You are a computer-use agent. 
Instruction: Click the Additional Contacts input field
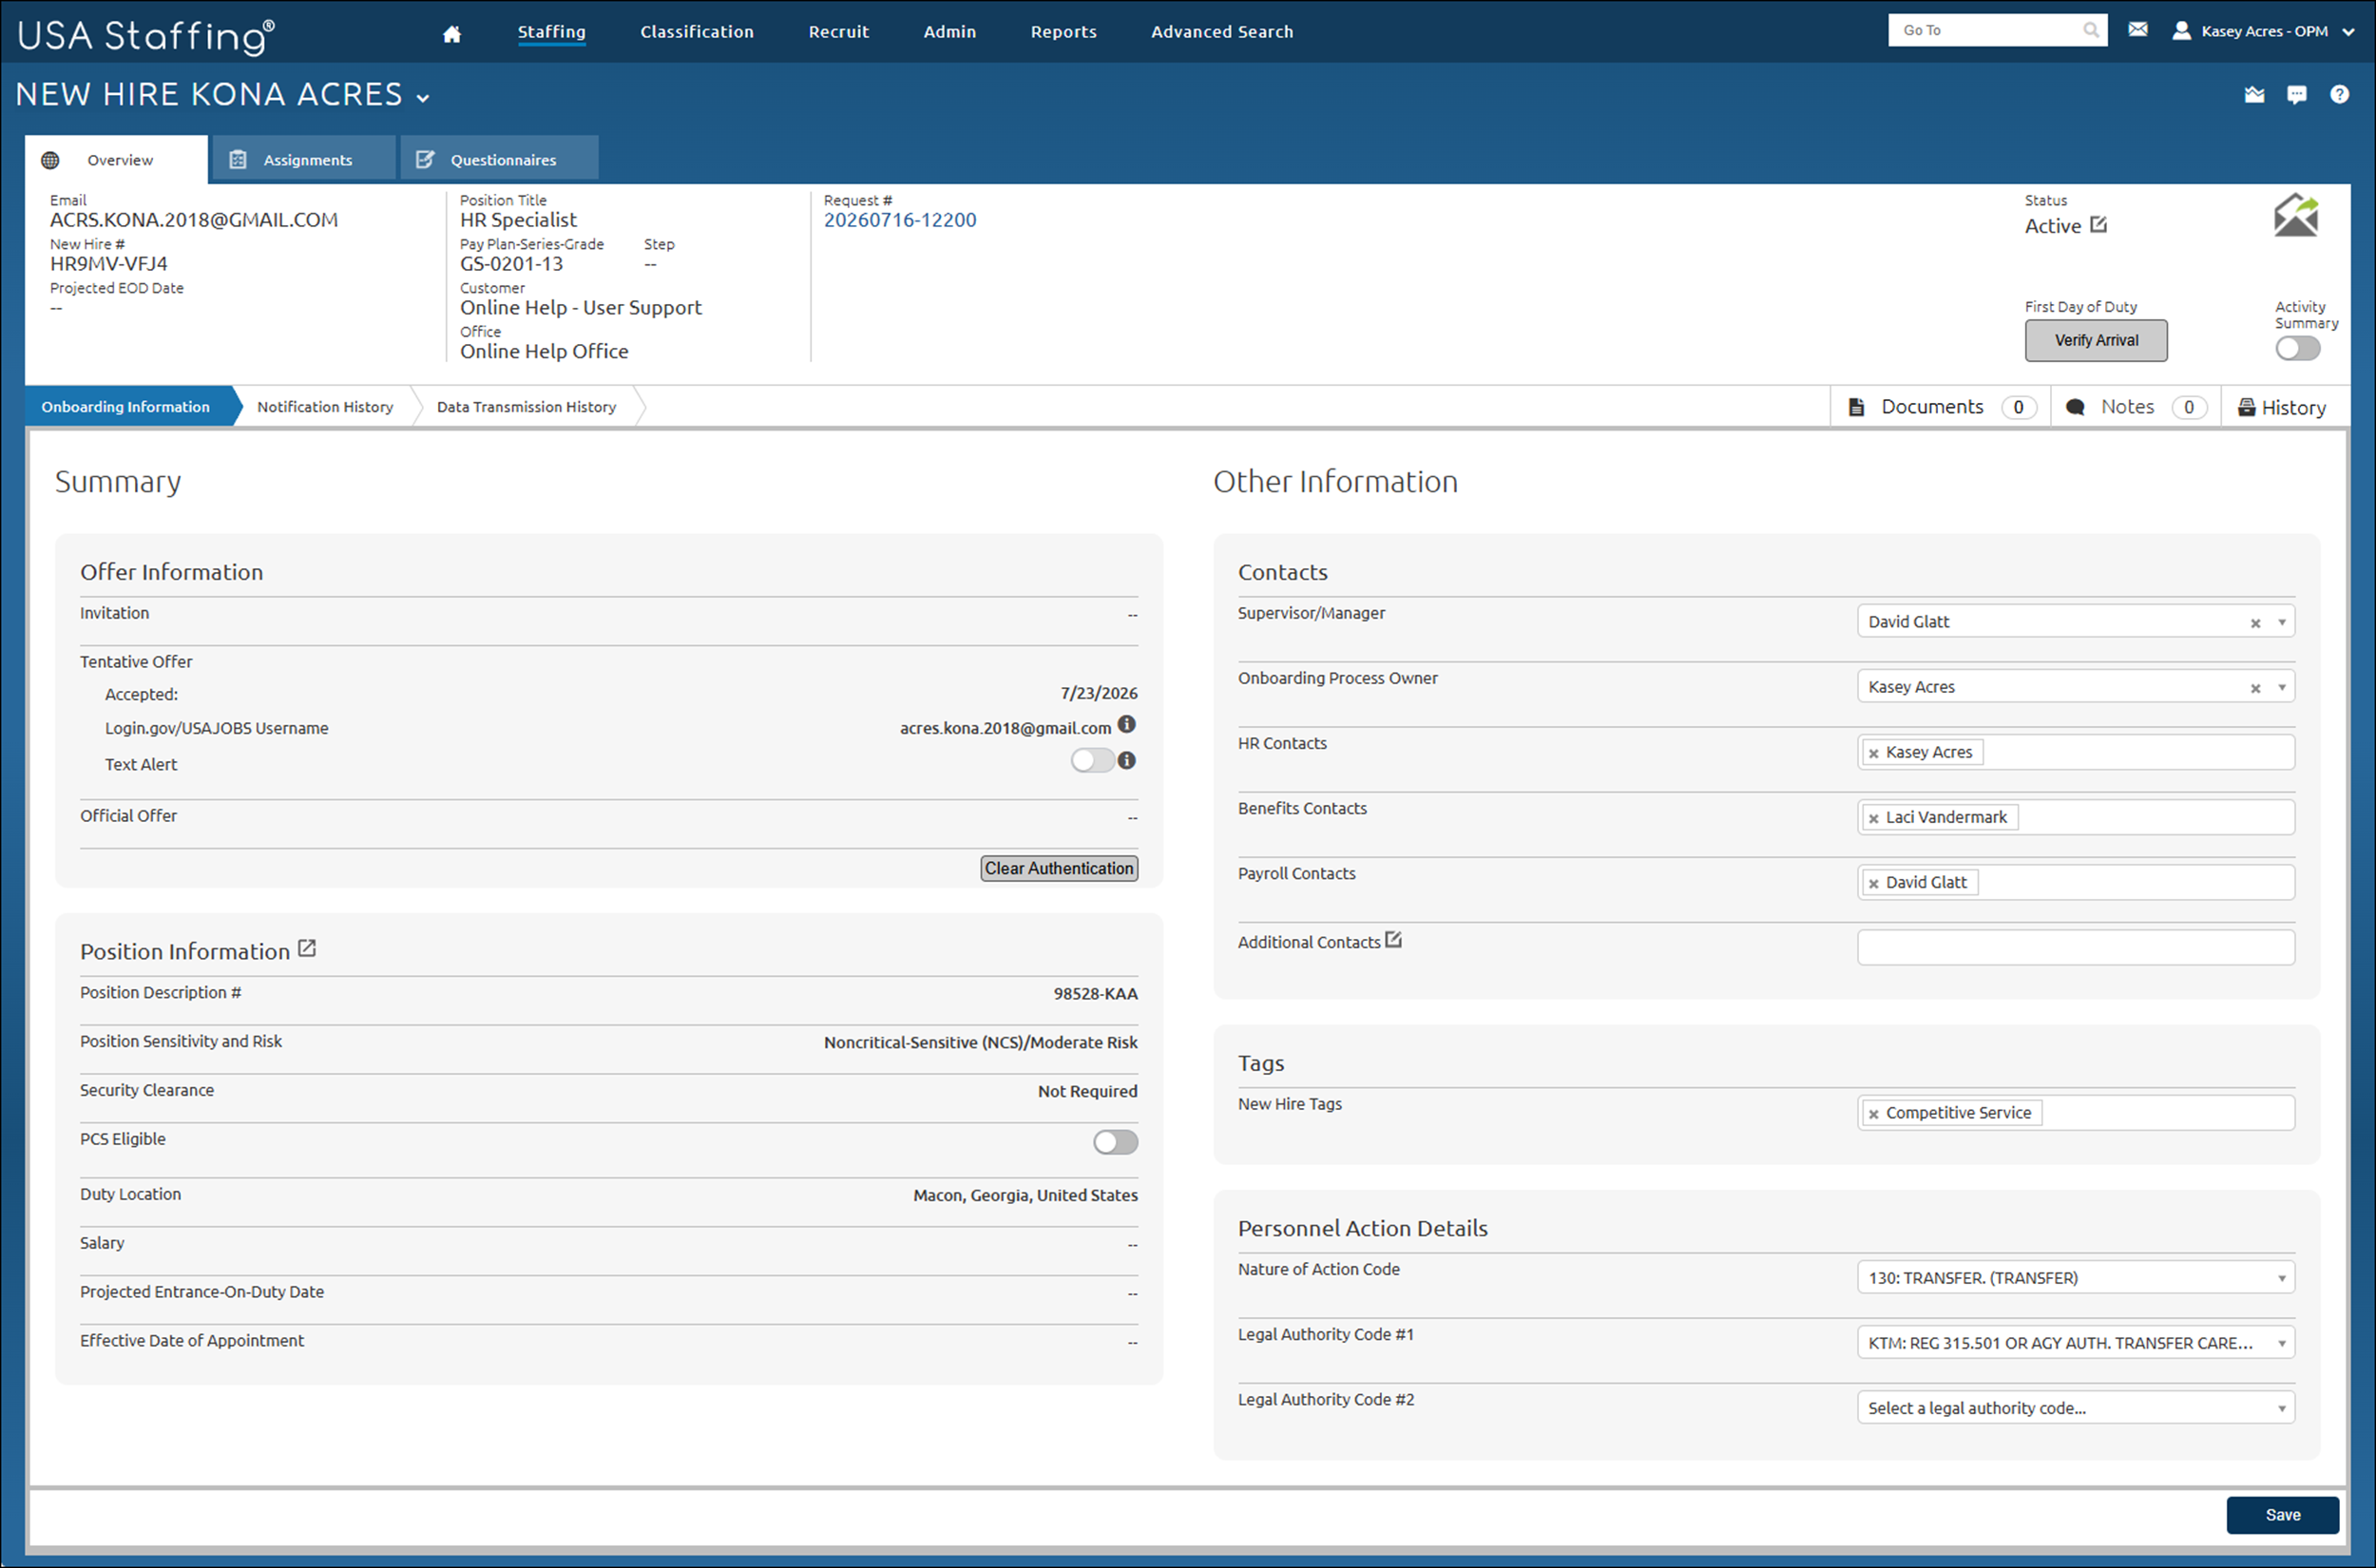point(2076,947)
